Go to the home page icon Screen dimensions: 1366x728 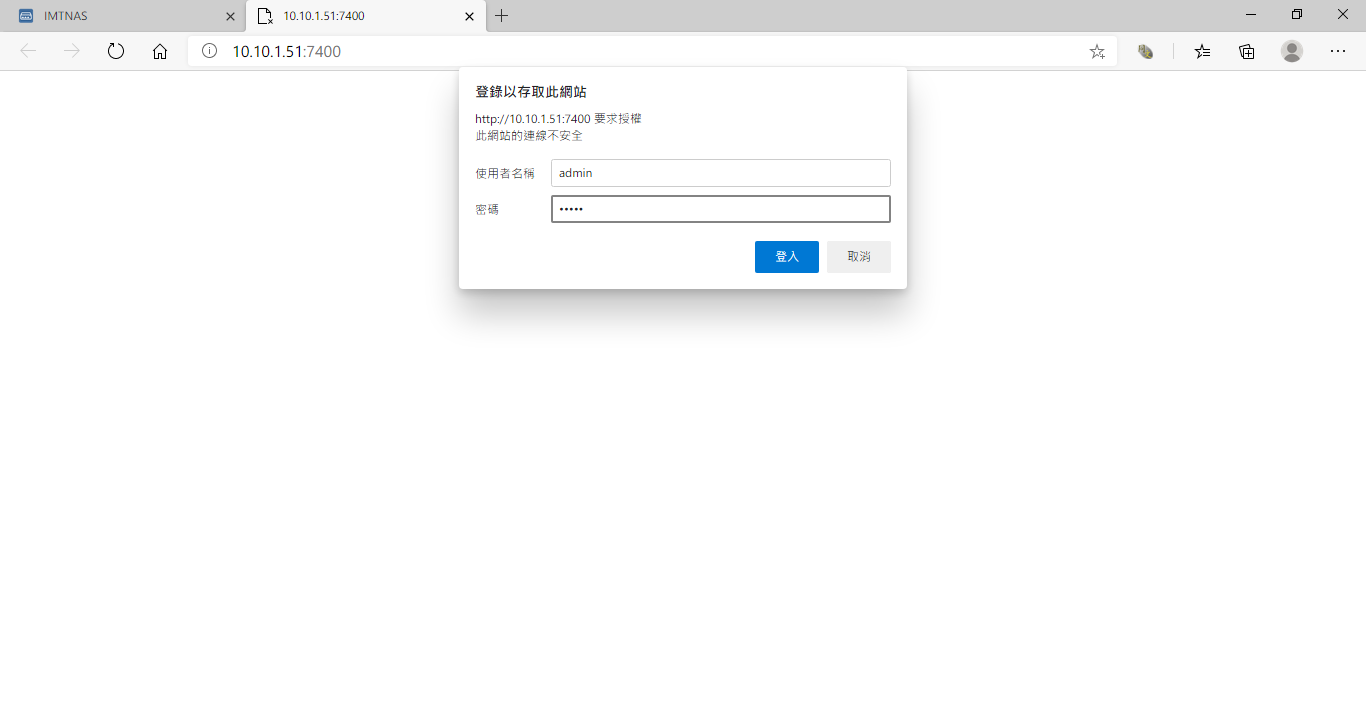160,51
